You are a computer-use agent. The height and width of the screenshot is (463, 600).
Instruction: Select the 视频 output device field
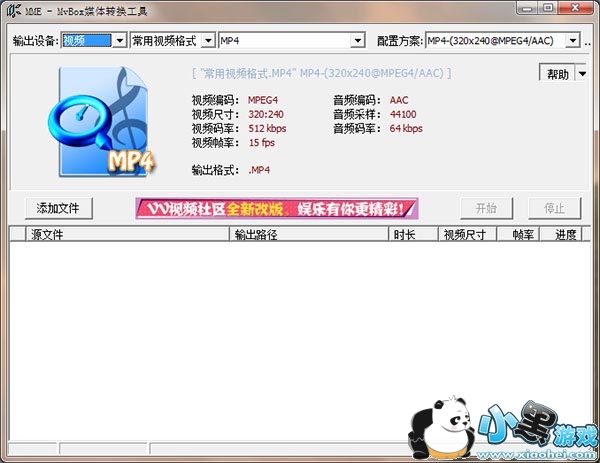[x=87, y=41]
